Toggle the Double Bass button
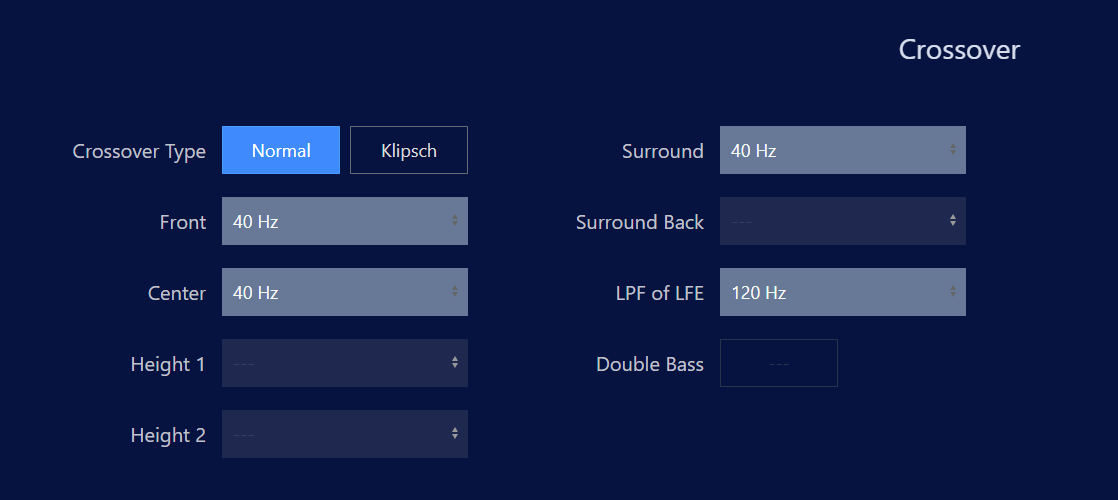This screenshot has width=1118, height=500. point(778,363)
